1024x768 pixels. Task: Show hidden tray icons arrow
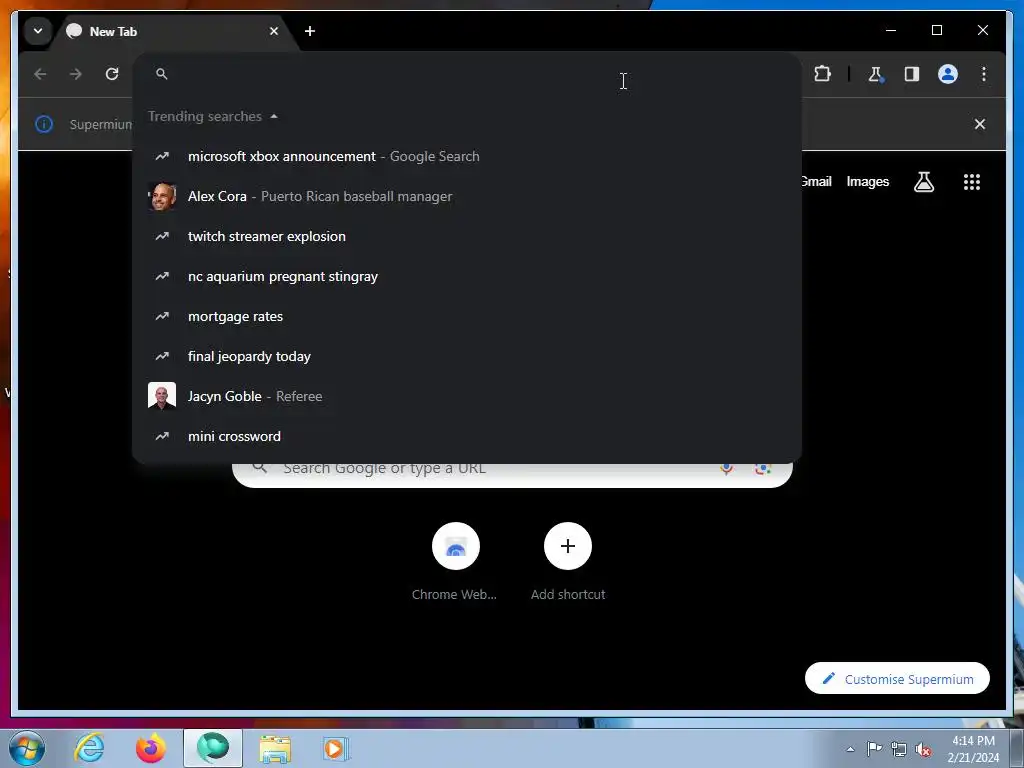pyautogui.click(x=850, y=749)
